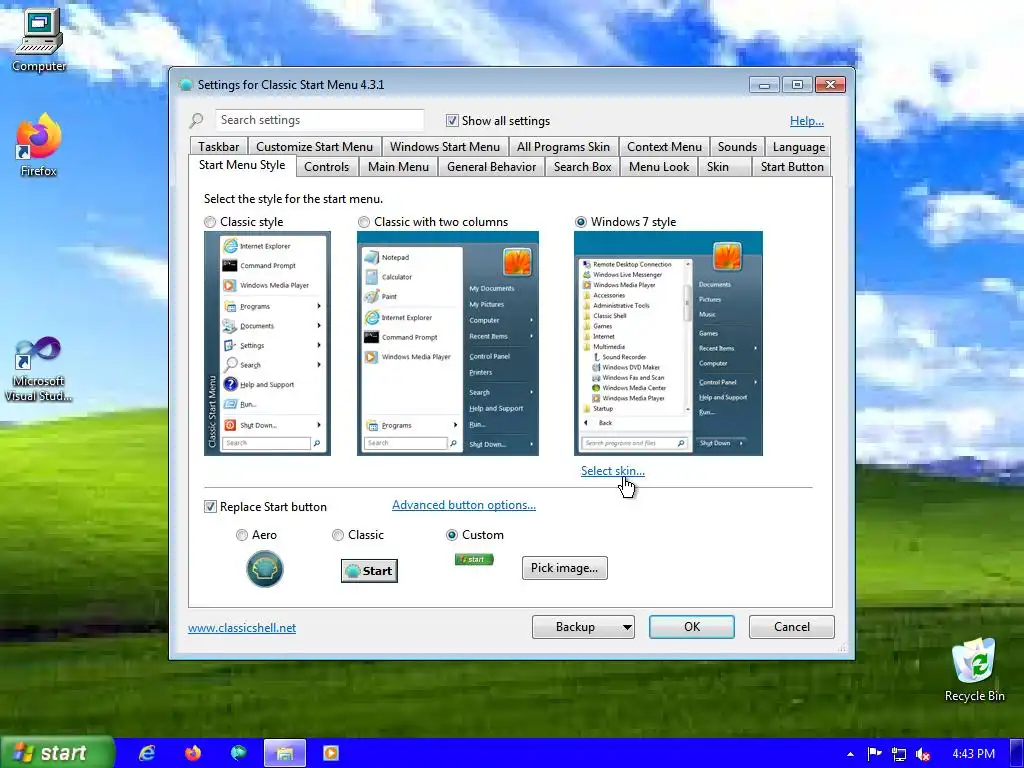
Task: Open the Start Button tab
Action: [792, 167]
